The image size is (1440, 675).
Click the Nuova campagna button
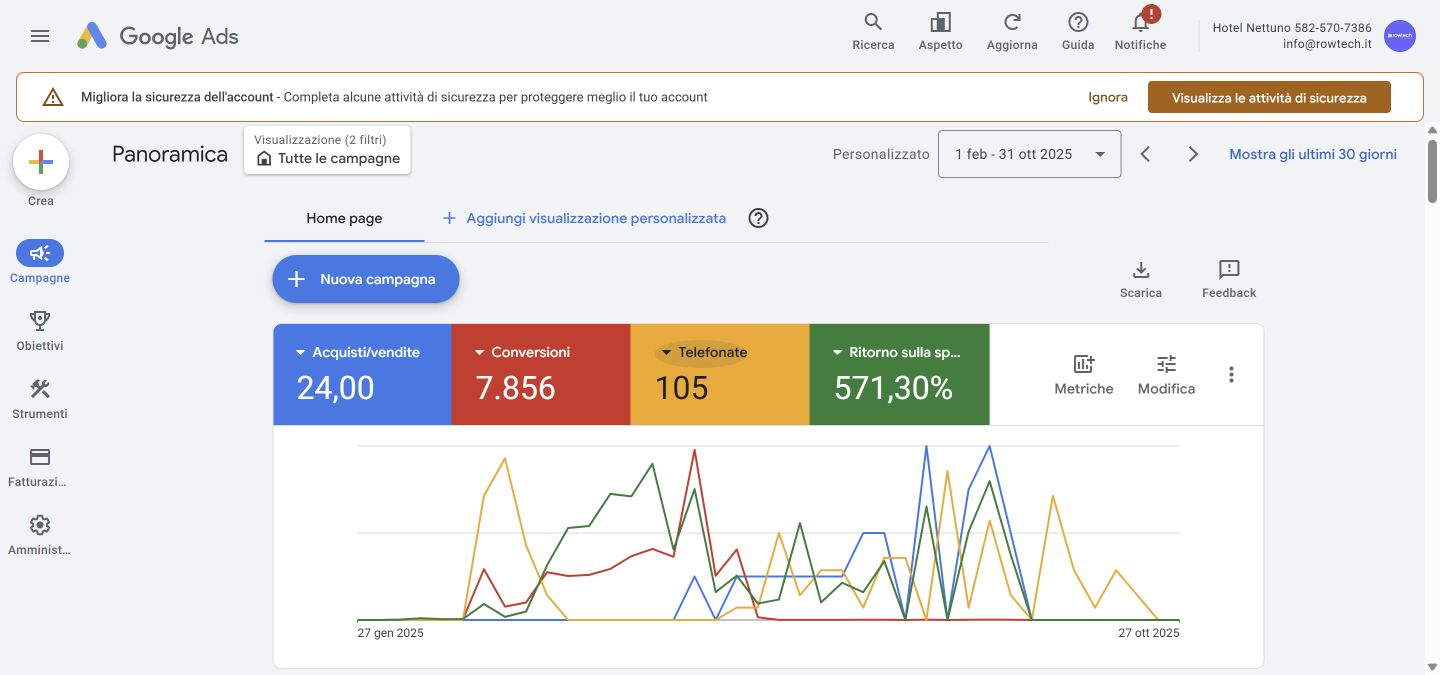(x=366, y=279)
